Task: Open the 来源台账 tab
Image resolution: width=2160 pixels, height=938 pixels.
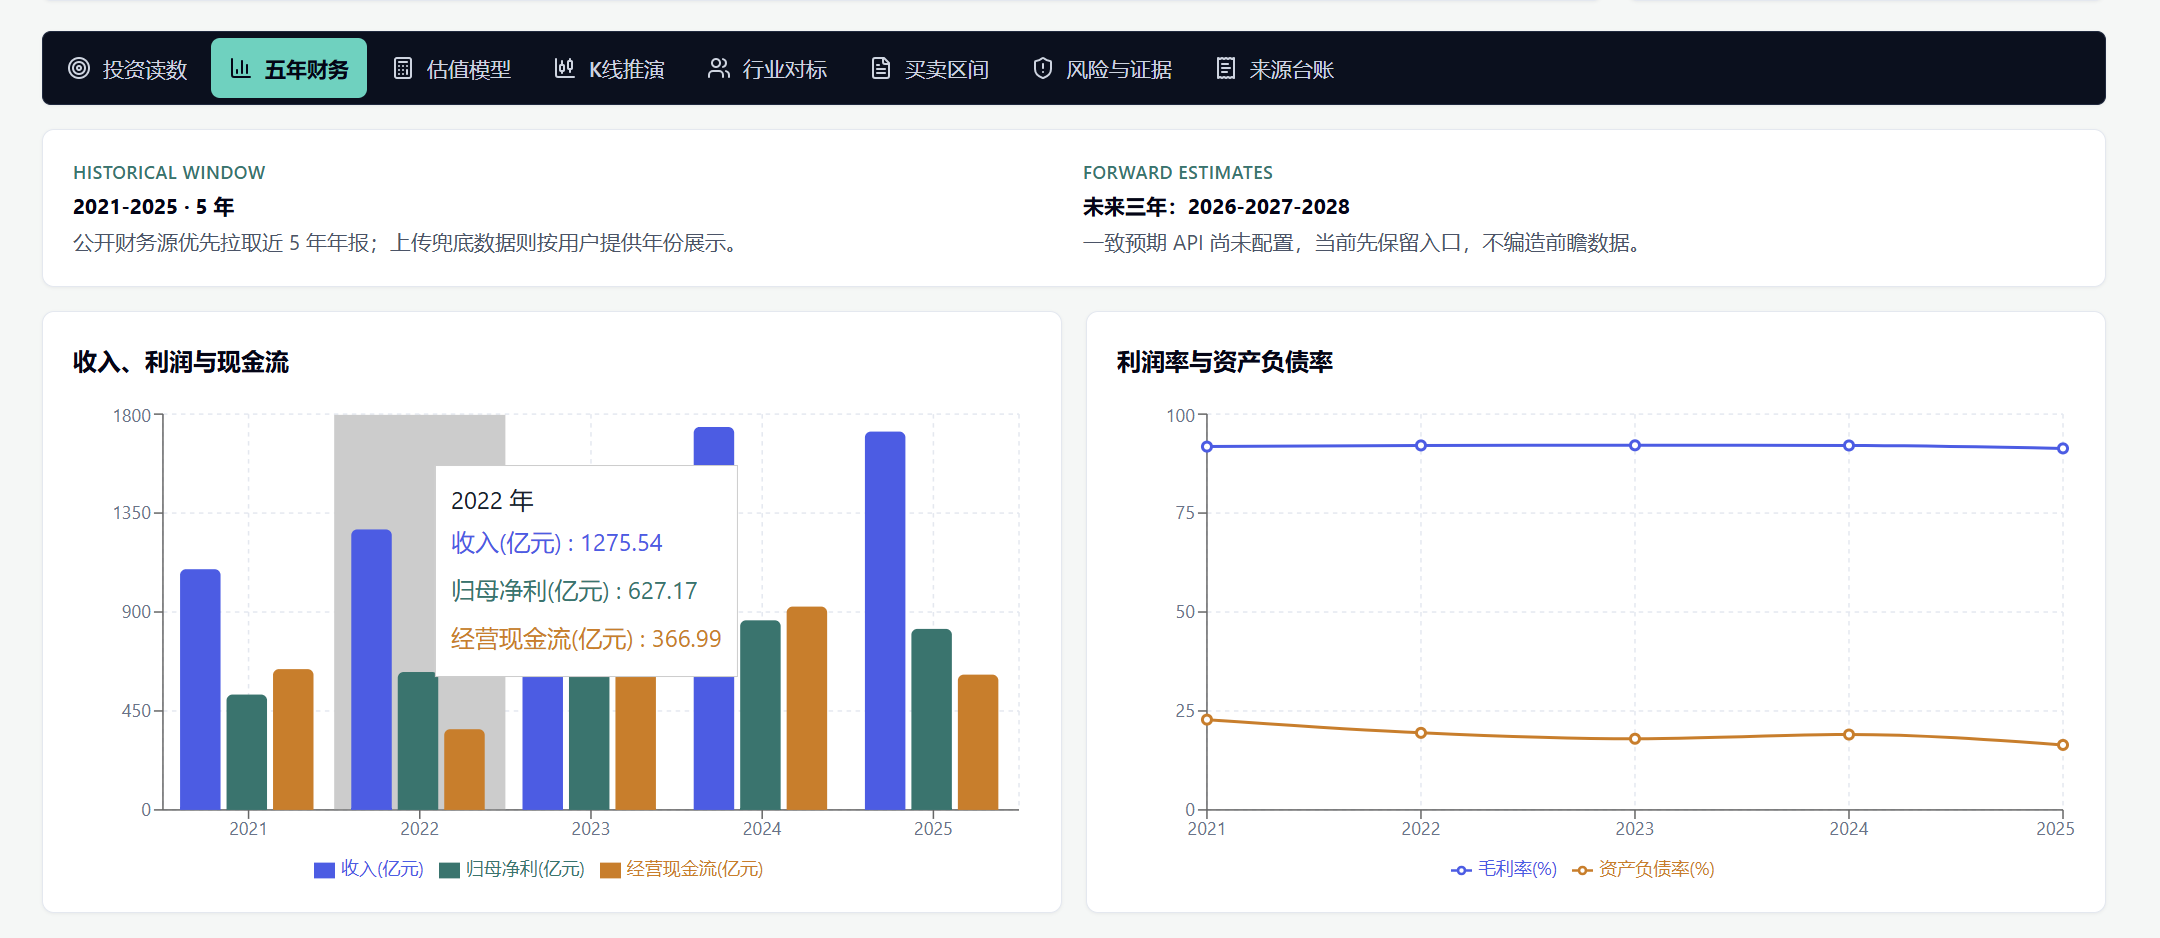Action: 1275,68
